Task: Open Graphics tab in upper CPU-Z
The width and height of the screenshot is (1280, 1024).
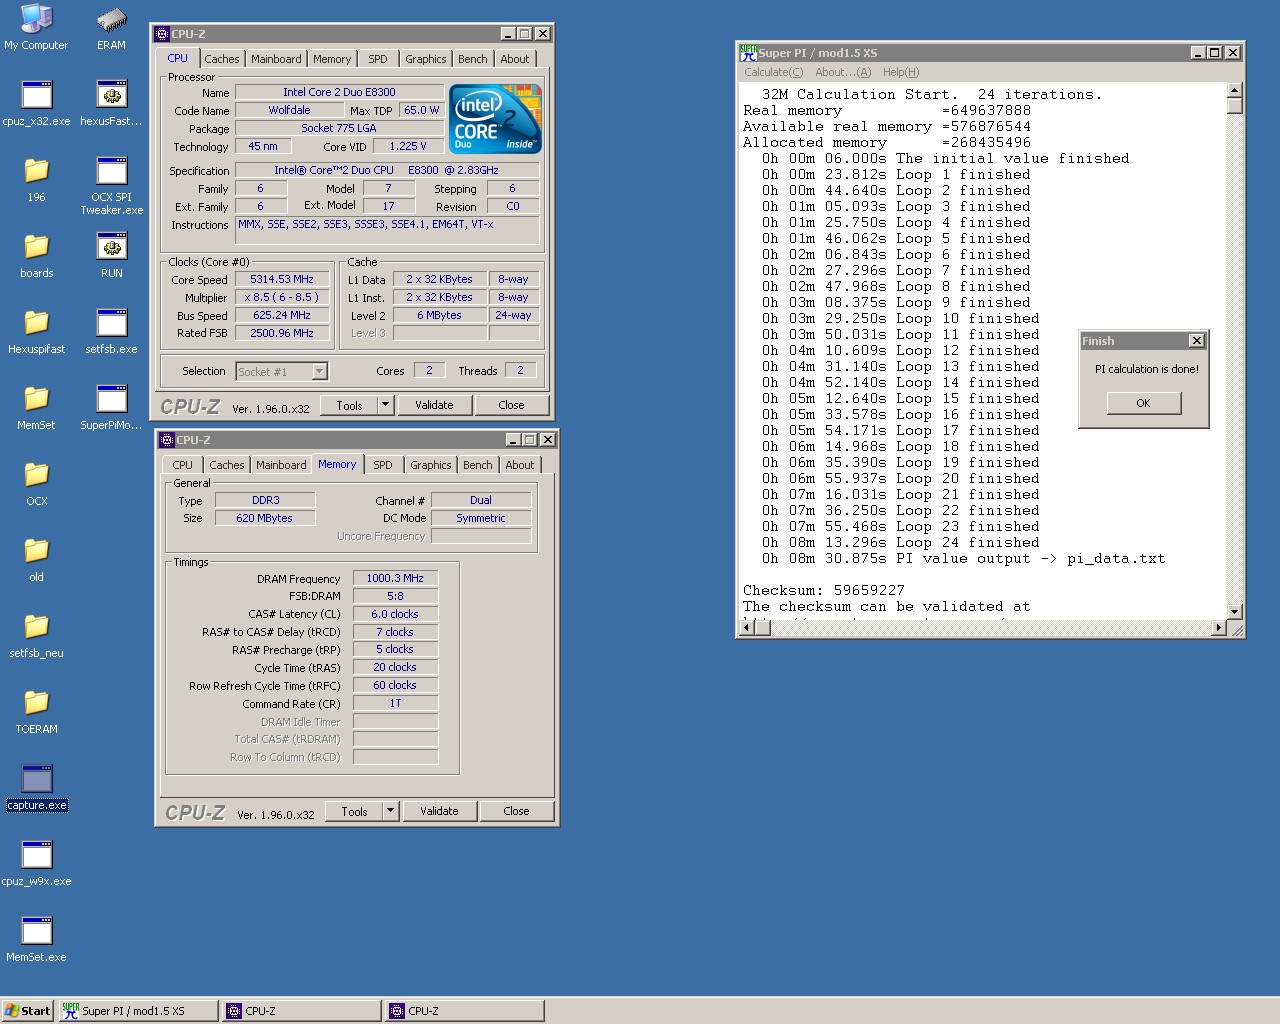Action: point(425,59)
